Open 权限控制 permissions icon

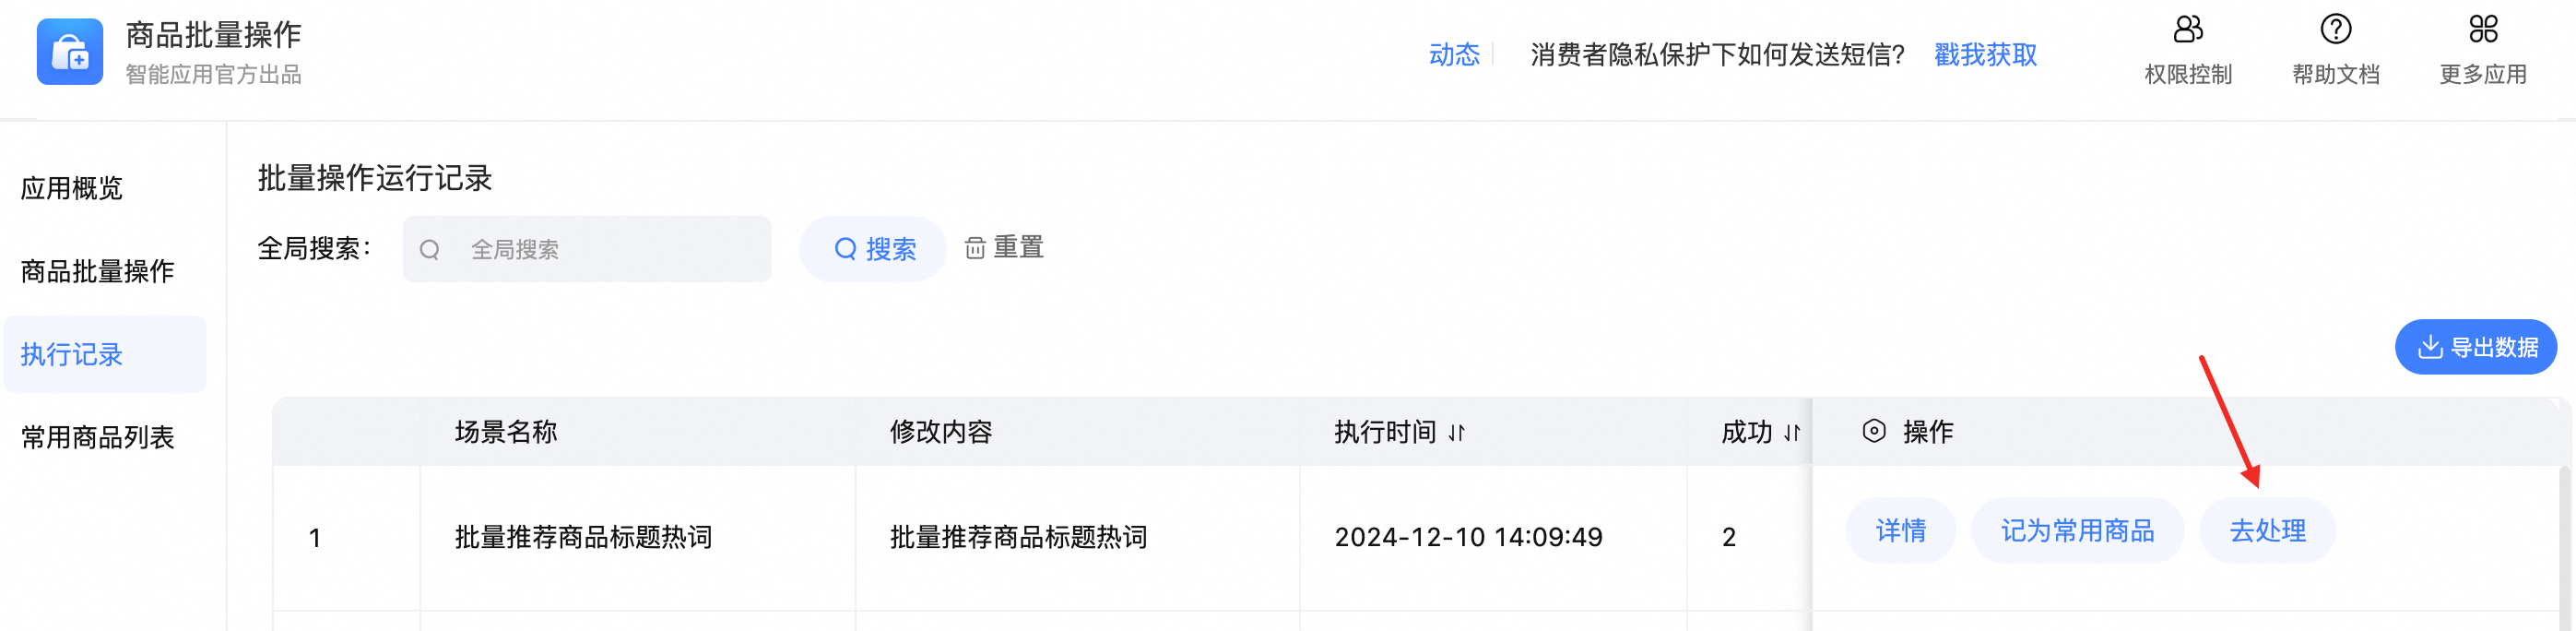2187,30
